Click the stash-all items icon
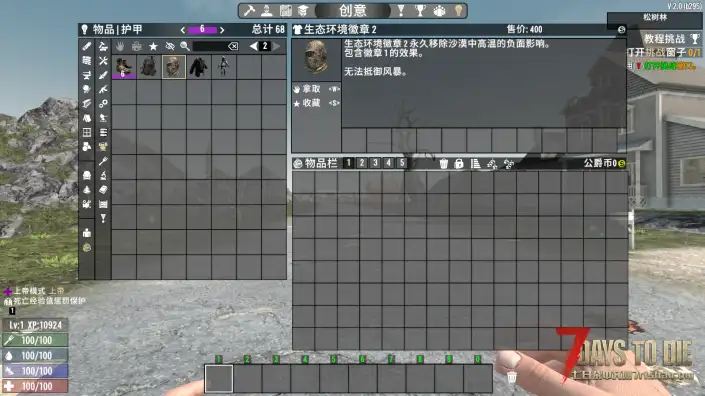The width and height of the screenshot is (705, 396). tap(492, 164)
